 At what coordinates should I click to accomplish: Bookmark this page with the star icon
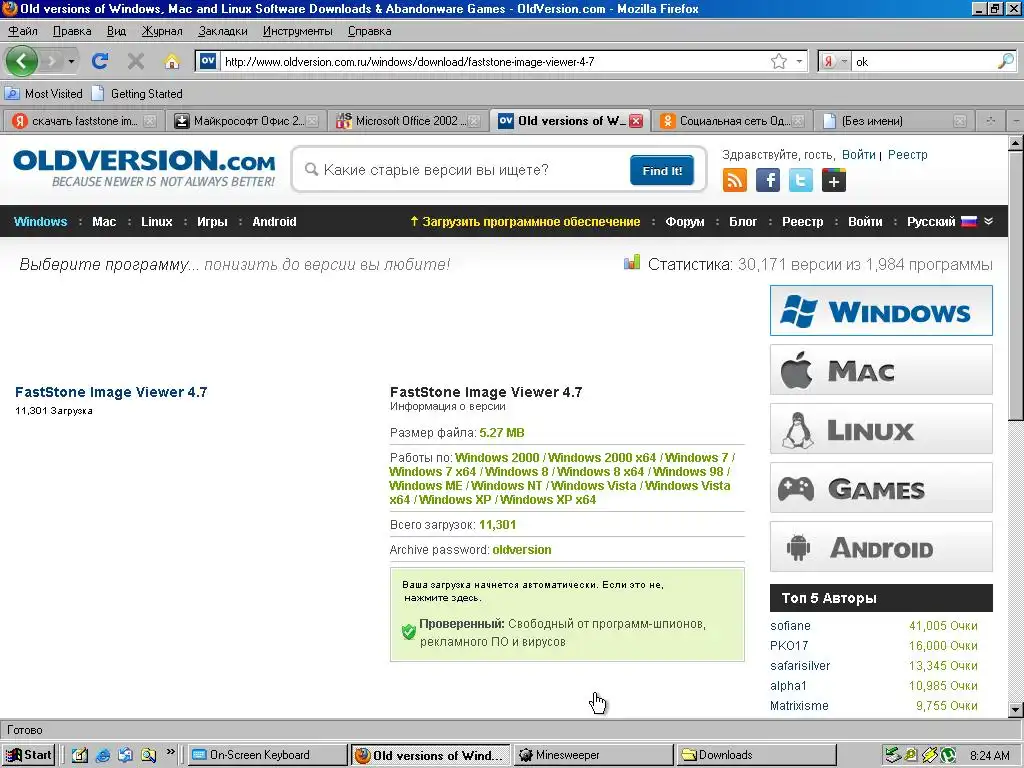tap(778, 61)
